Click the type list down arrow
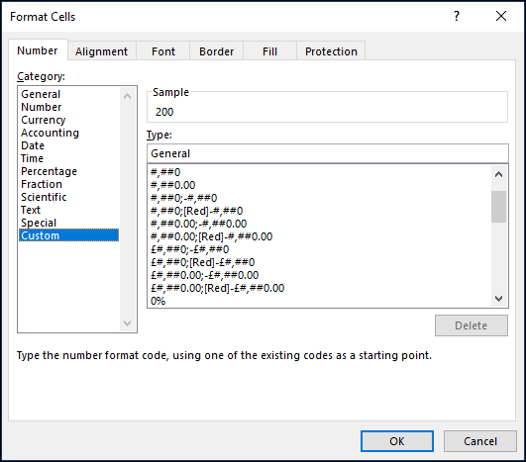 pyautogui.click(x=498, y=298)
